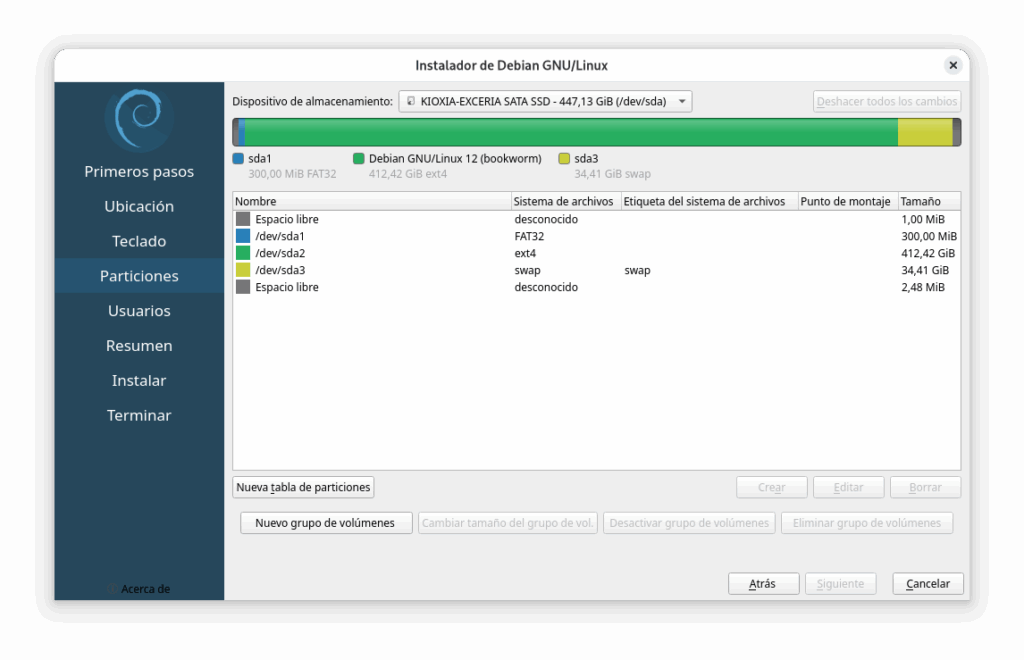Image resolution: width=1024 pixels, height=660 pixels.
Task: Click Atrás button
Action: click(x=763, y=584)
